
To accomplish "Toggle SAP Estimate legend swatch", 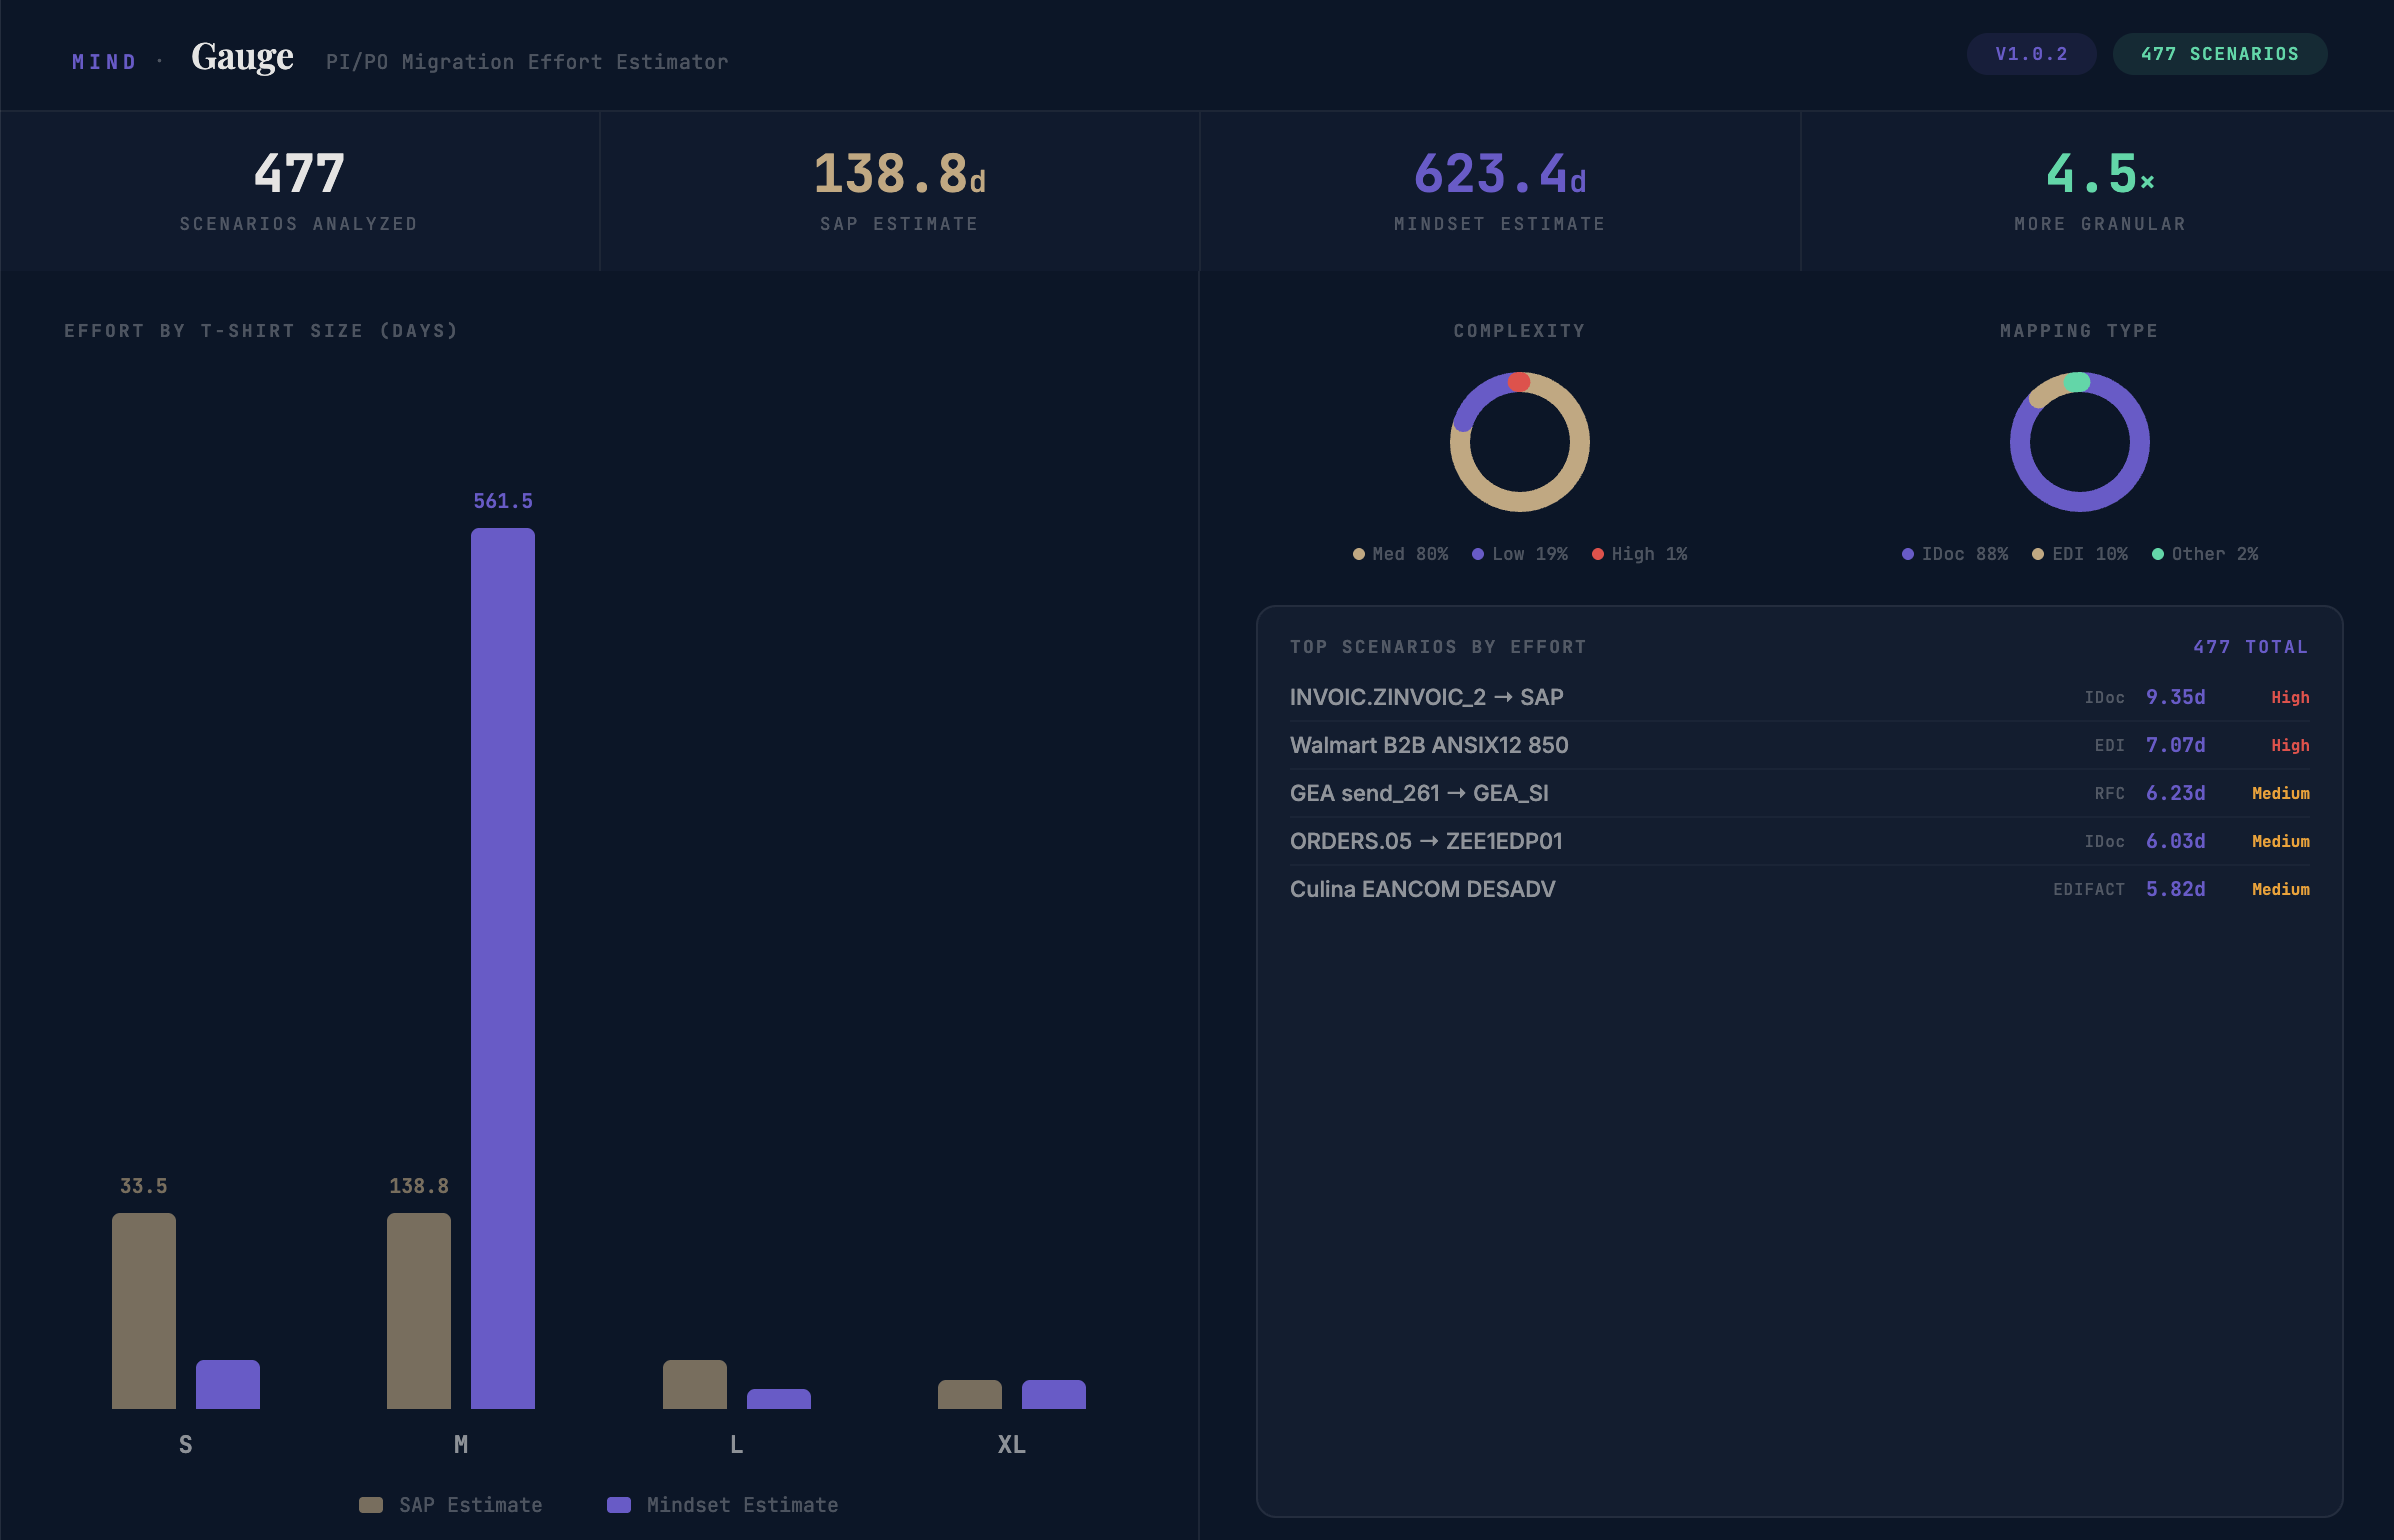I will 371,1505.
